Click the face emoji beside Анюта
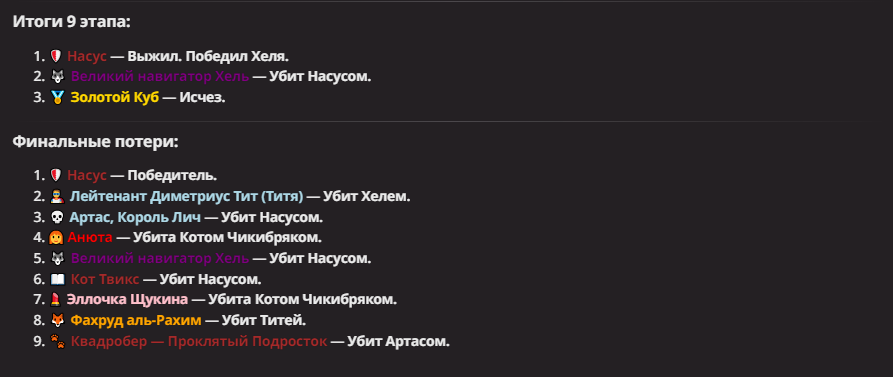Screen dimensions: 893x377 pos(56,238)
